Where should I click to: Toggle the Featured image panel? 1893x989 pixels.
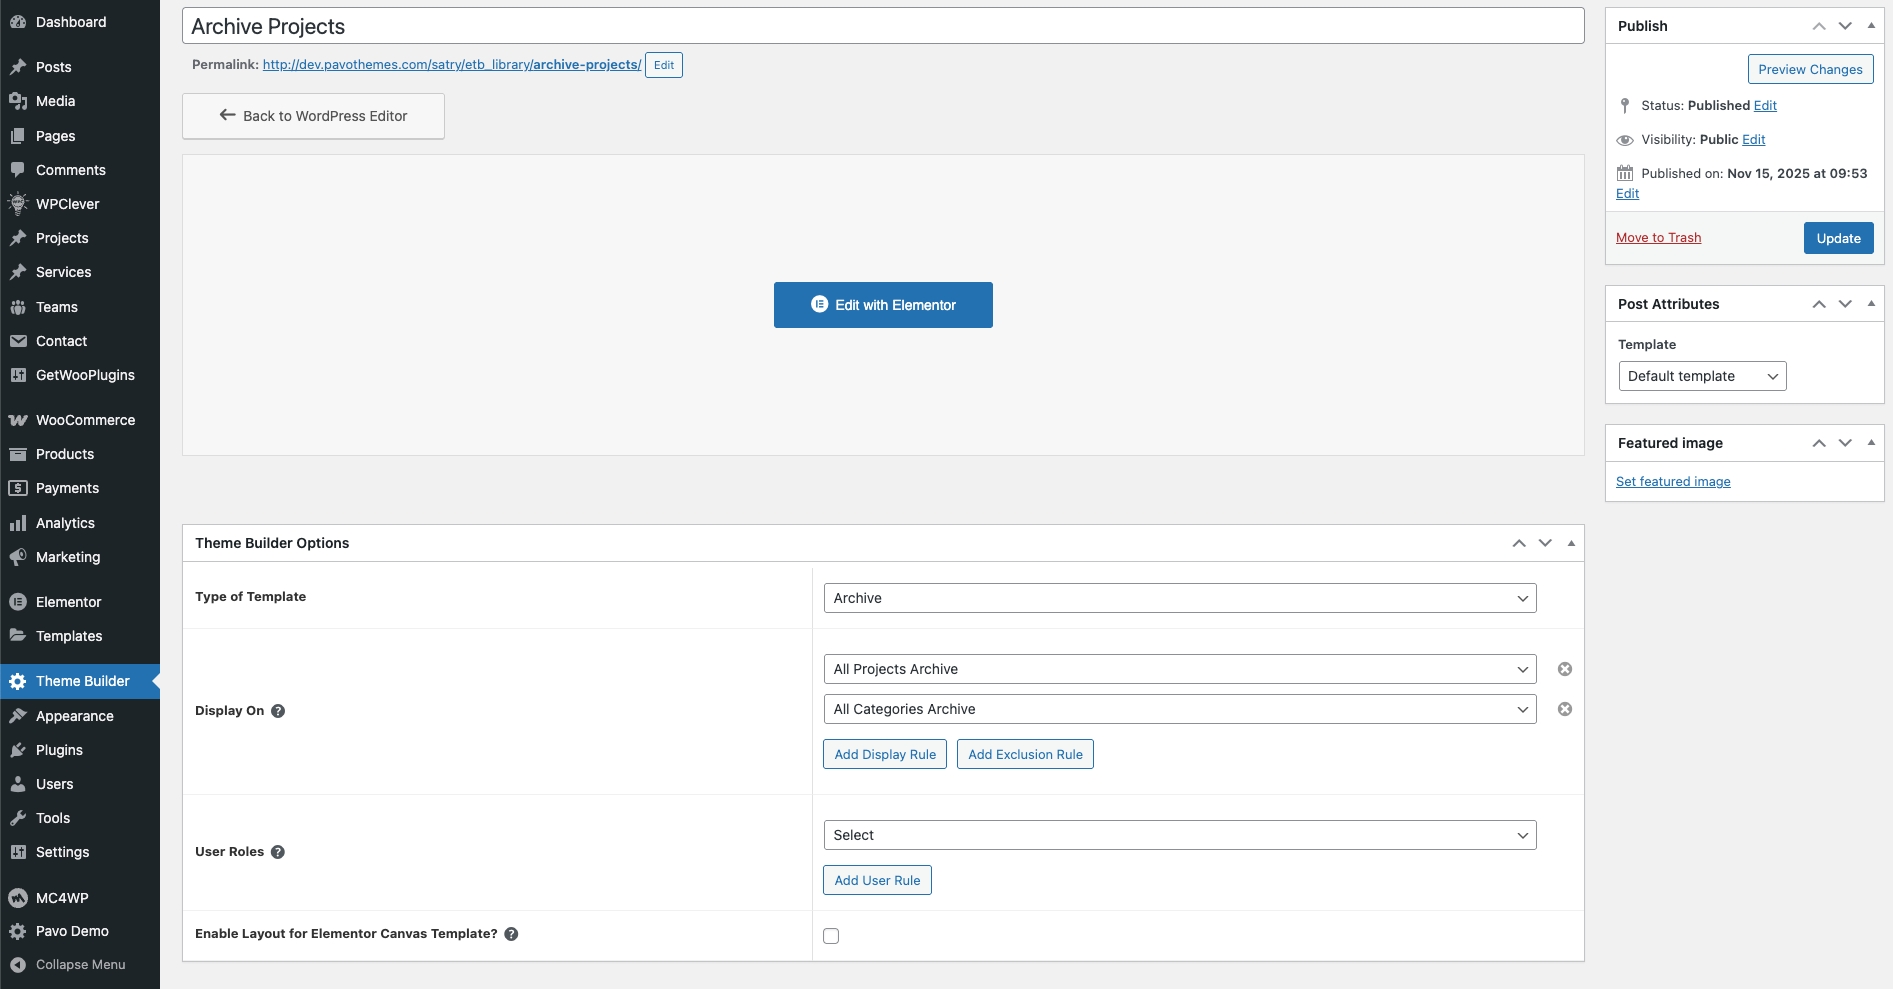[1871, 443]
